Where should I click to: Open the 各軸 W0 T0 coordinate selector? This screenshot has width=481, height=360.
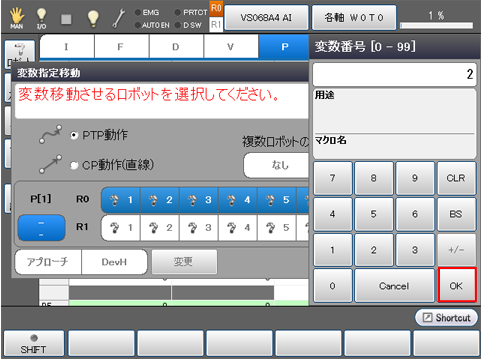tap(354, 17)
